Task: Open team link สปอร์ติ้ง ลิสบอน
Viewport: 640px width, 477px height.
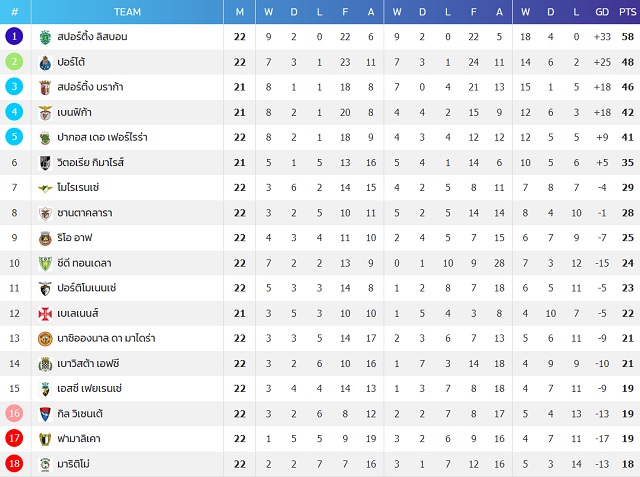Action: (x=92, y=37)
